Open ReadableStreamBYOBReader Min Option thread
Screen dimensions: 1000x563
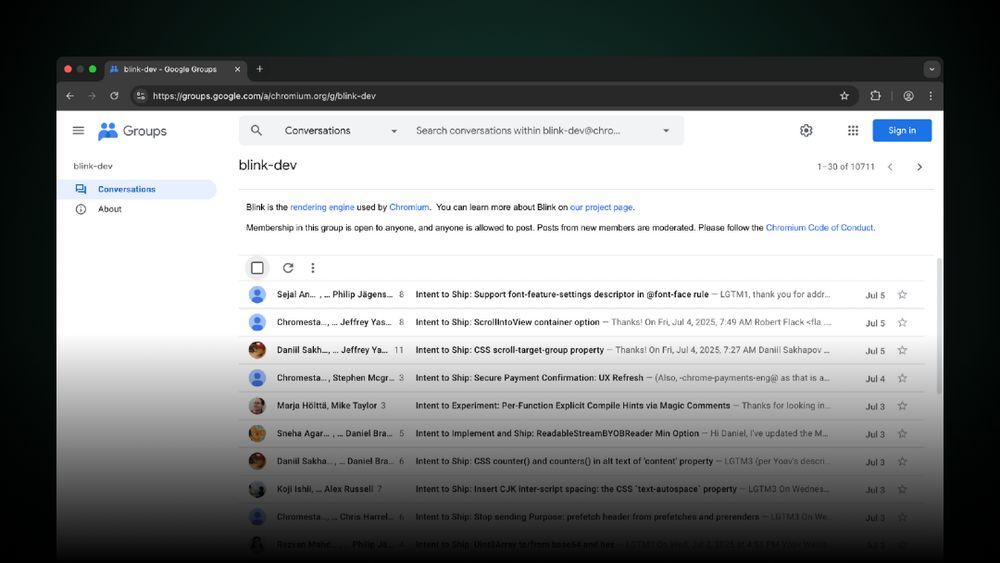click(557, 434)
